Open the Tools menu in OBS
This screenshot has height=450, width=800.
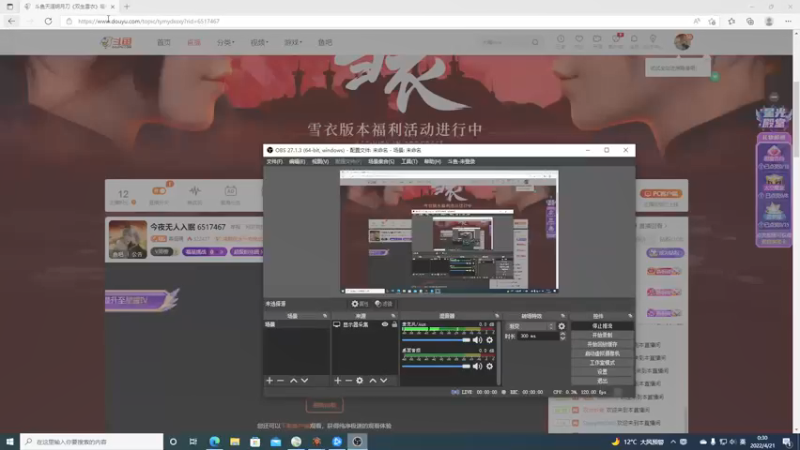(x=409, y=162)
